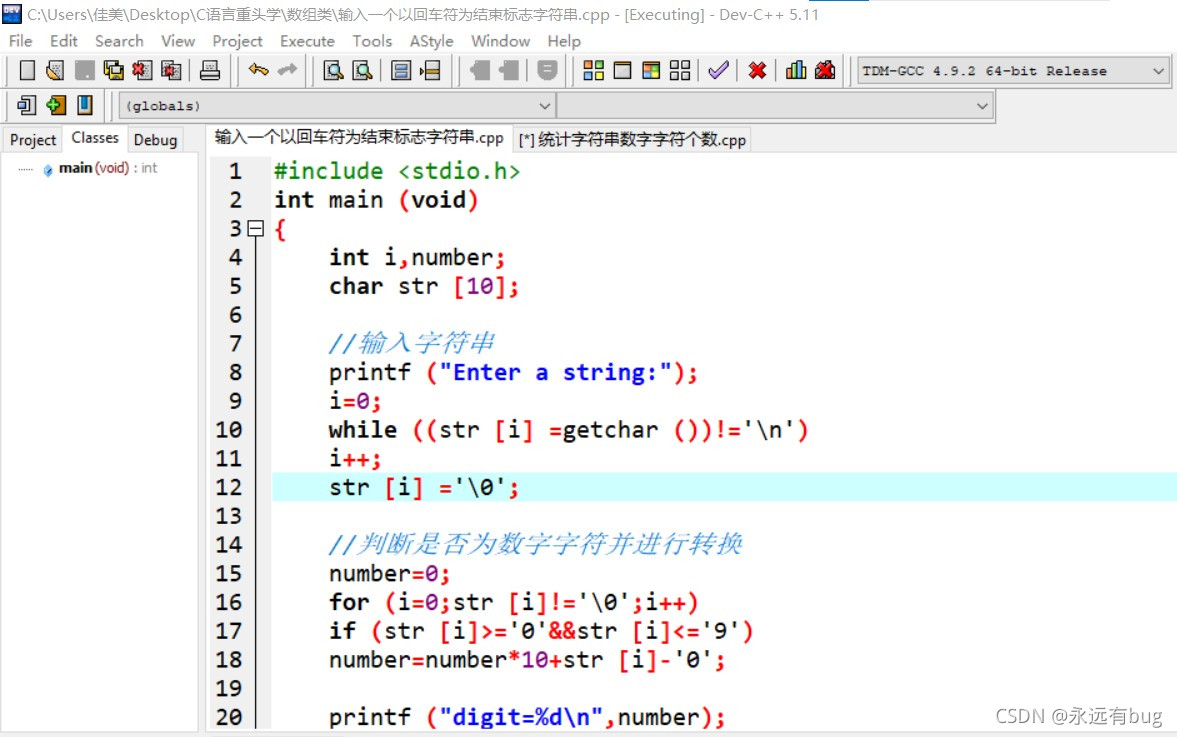Switch to the Project side tab
The width and height of the screenshot is (1177, 737).
click(33, 140)
